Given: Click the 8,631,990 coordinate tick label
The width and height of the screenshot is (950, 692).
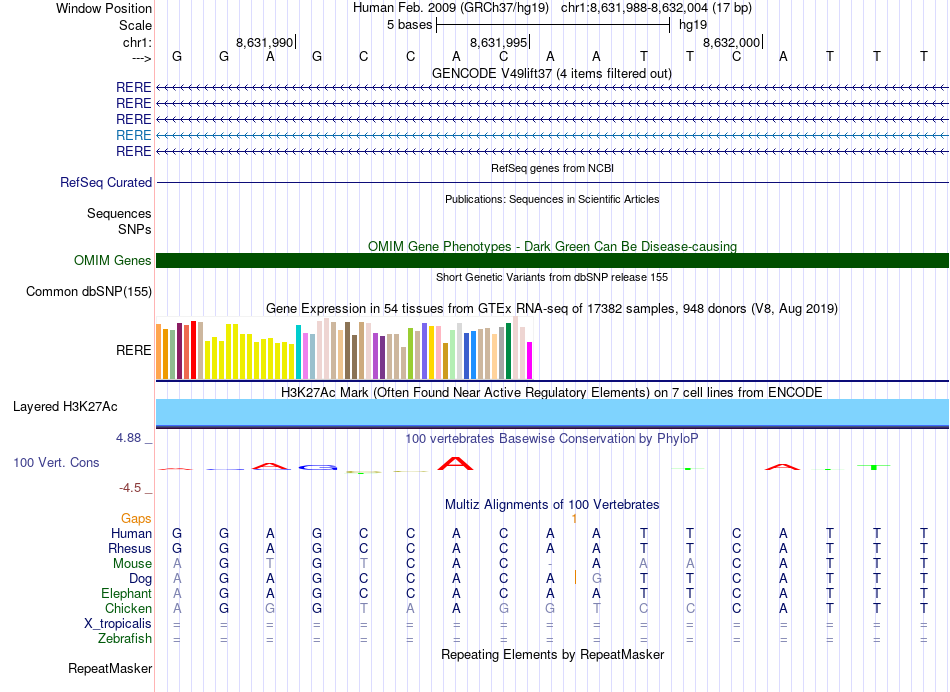Looking at the screenshot, I should 264,42.
